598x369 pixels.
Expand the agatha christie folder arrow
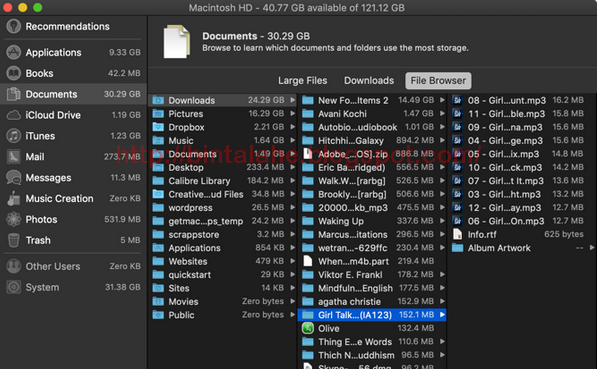point(442,301)
